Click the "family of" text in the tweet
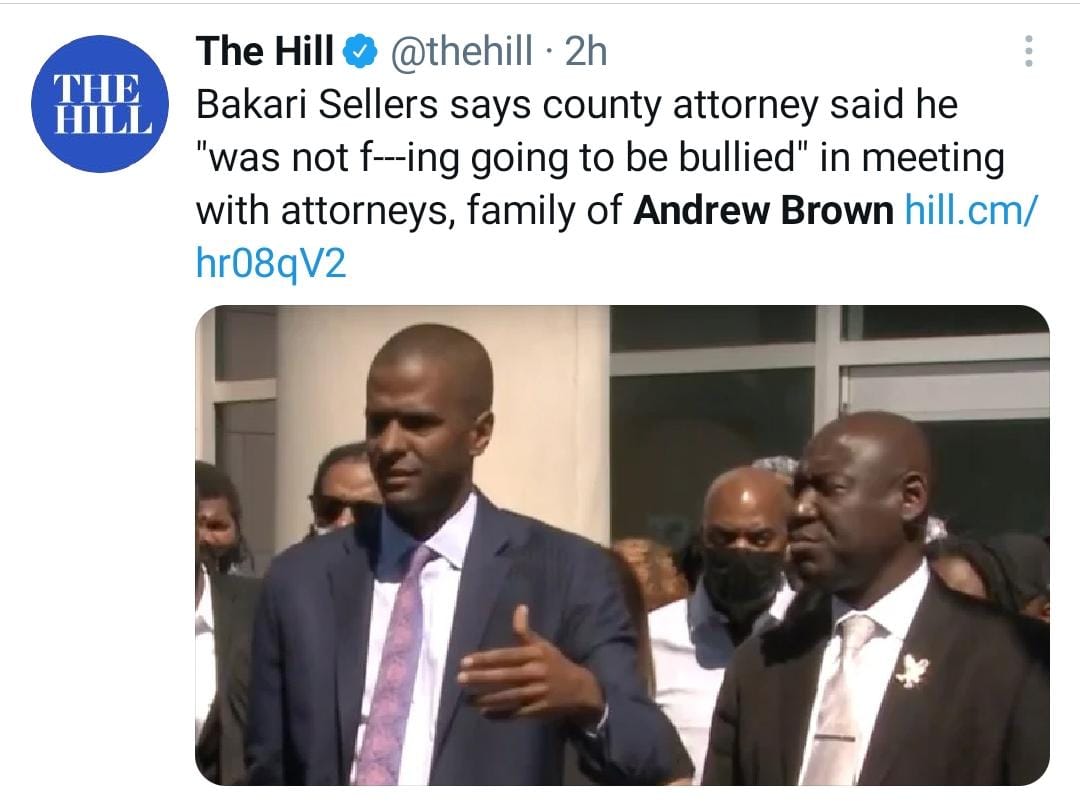 [544, 209]
